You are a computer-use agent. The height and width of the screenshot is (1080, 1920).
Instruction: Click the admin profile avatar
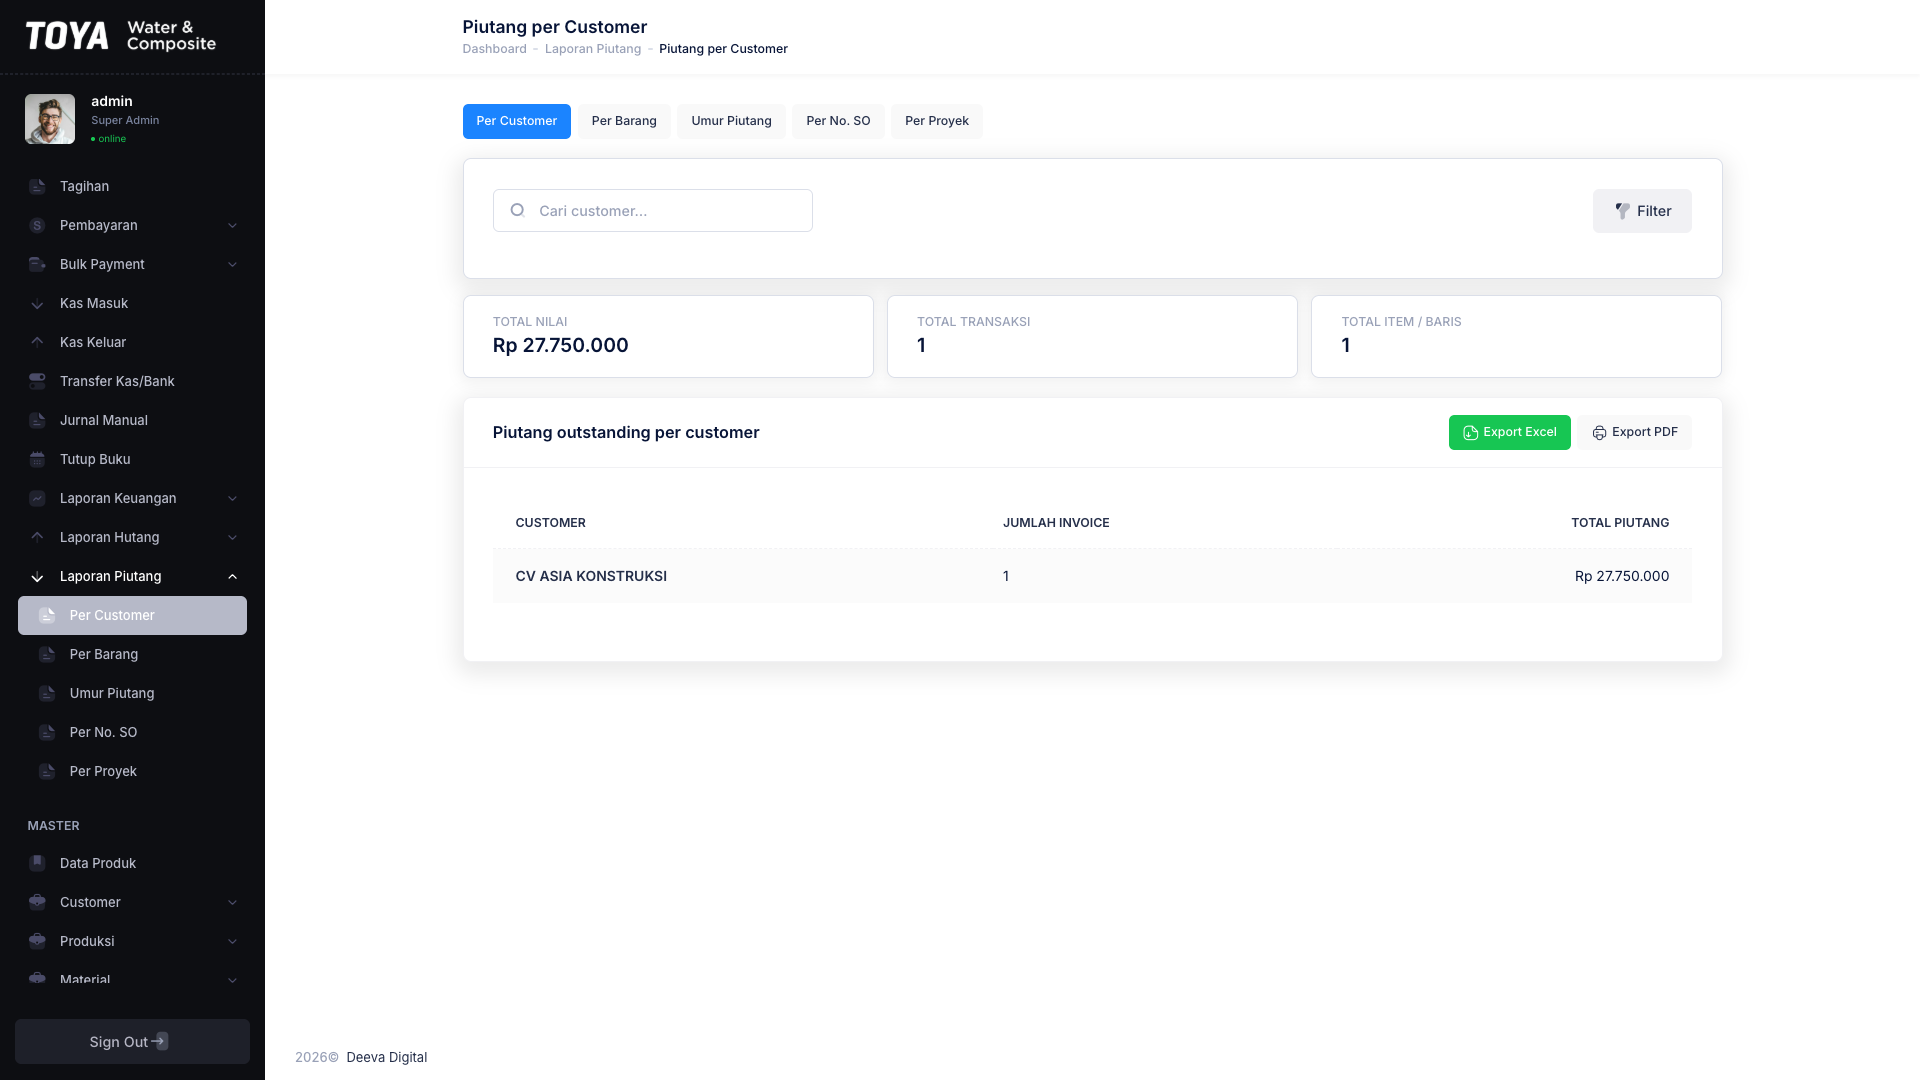(x=50, y=119)
